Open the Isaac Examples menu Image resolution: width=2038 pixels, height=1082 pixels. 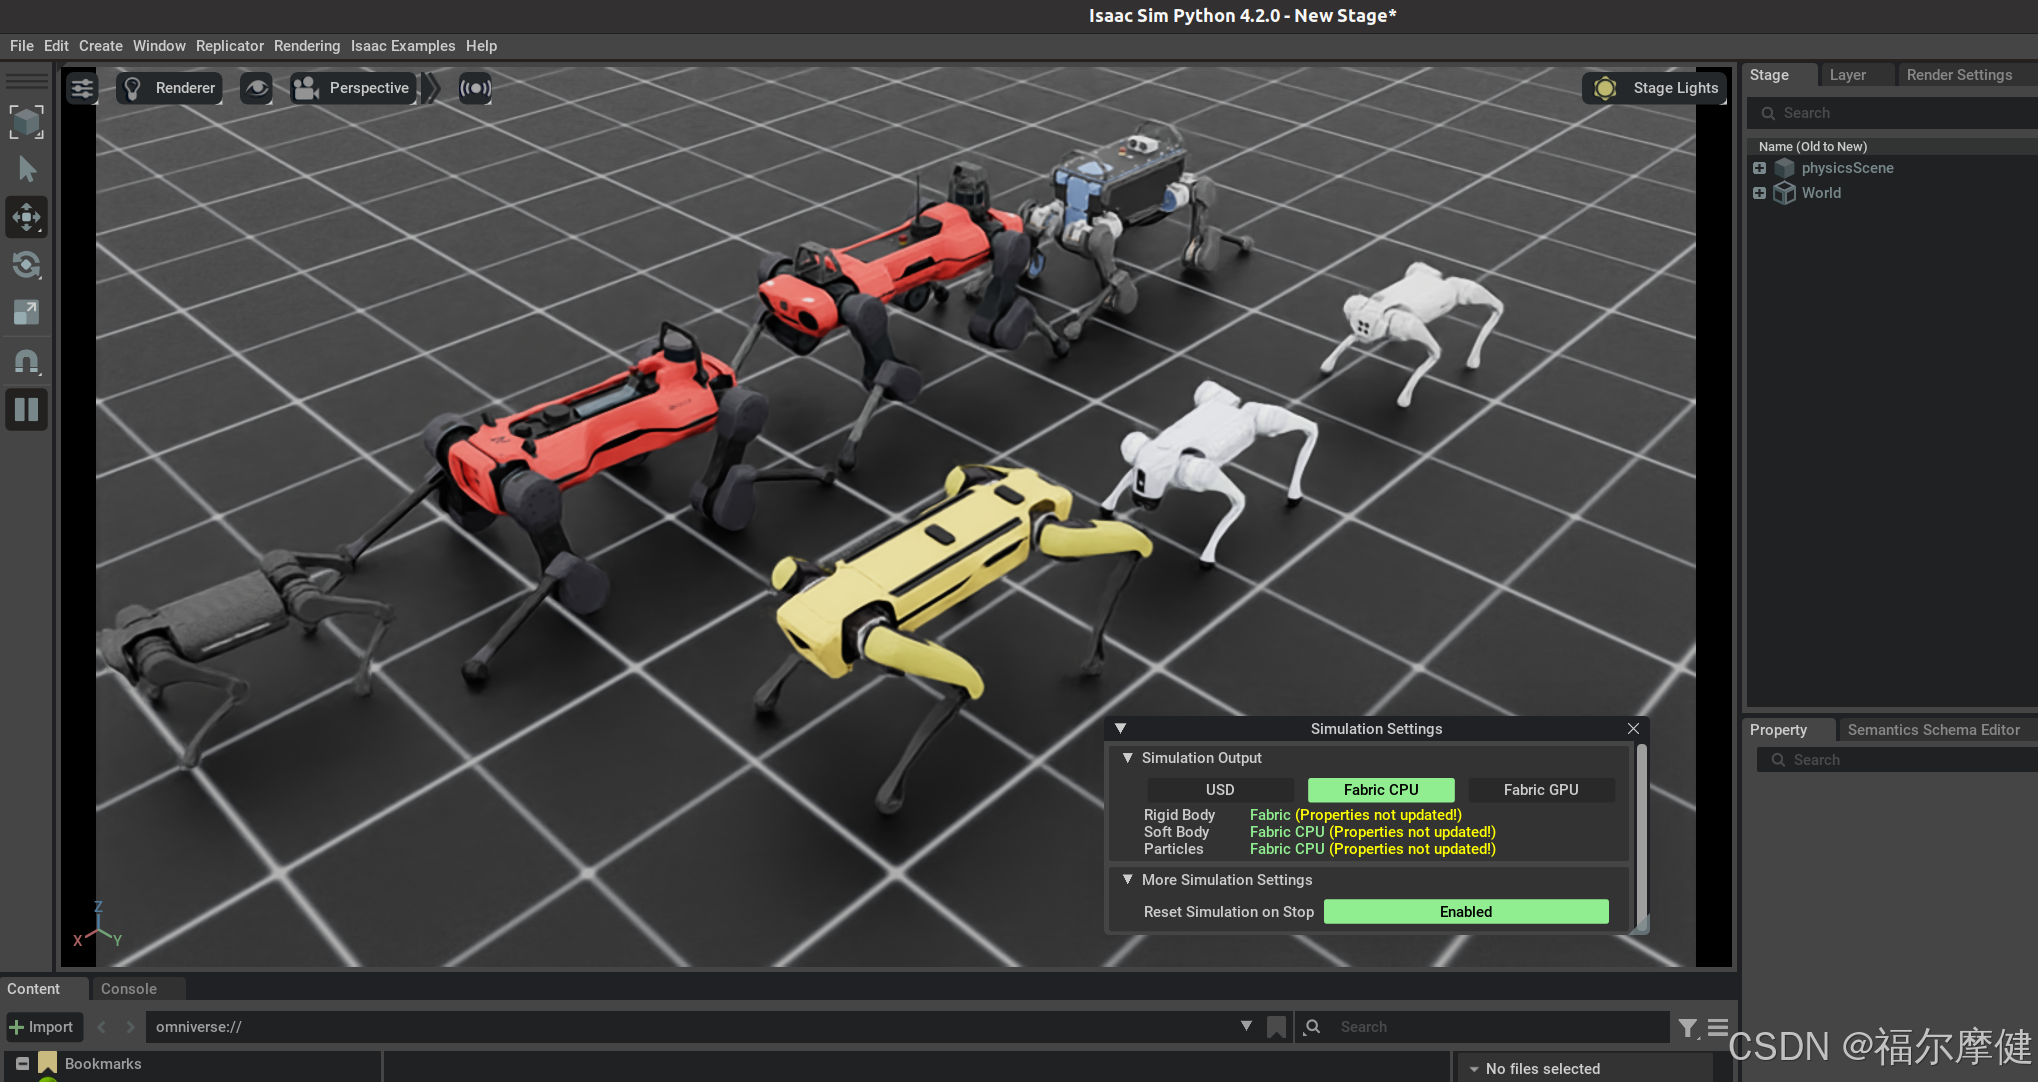[402, 46]
